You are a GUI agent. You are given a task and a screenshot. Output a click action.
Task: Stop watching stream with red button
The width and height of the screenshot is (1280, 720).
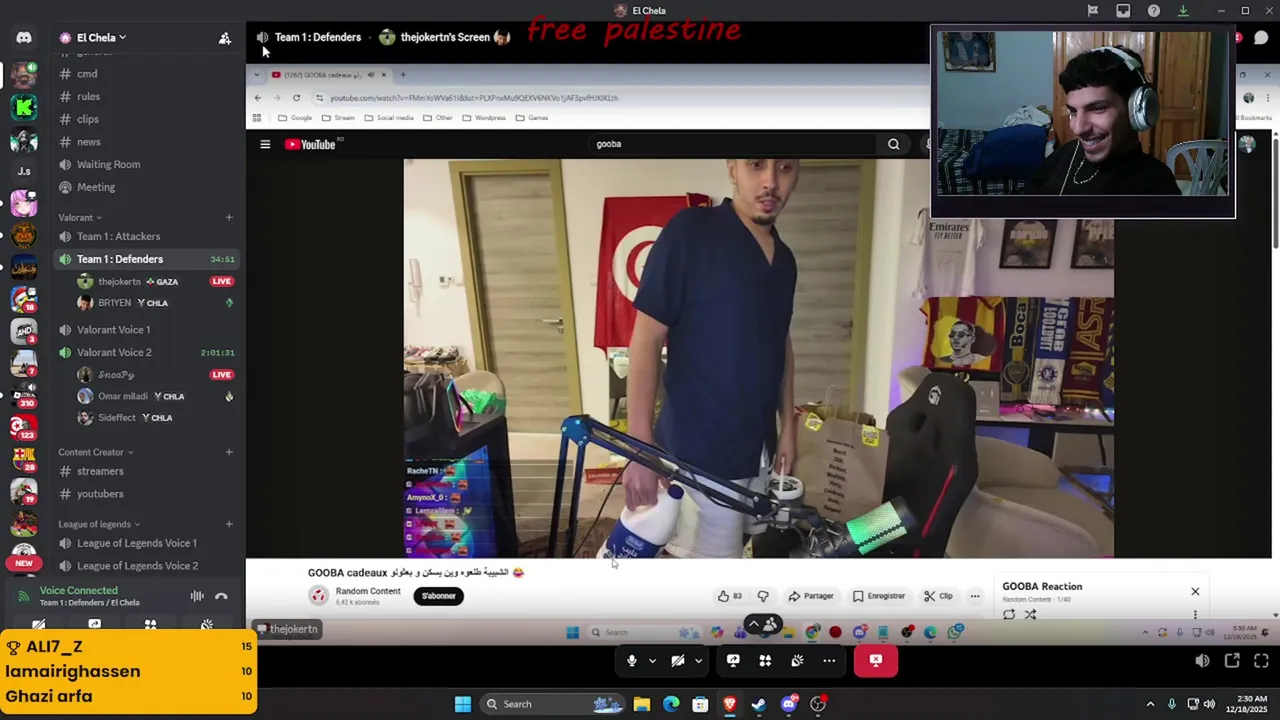(876, 660)
